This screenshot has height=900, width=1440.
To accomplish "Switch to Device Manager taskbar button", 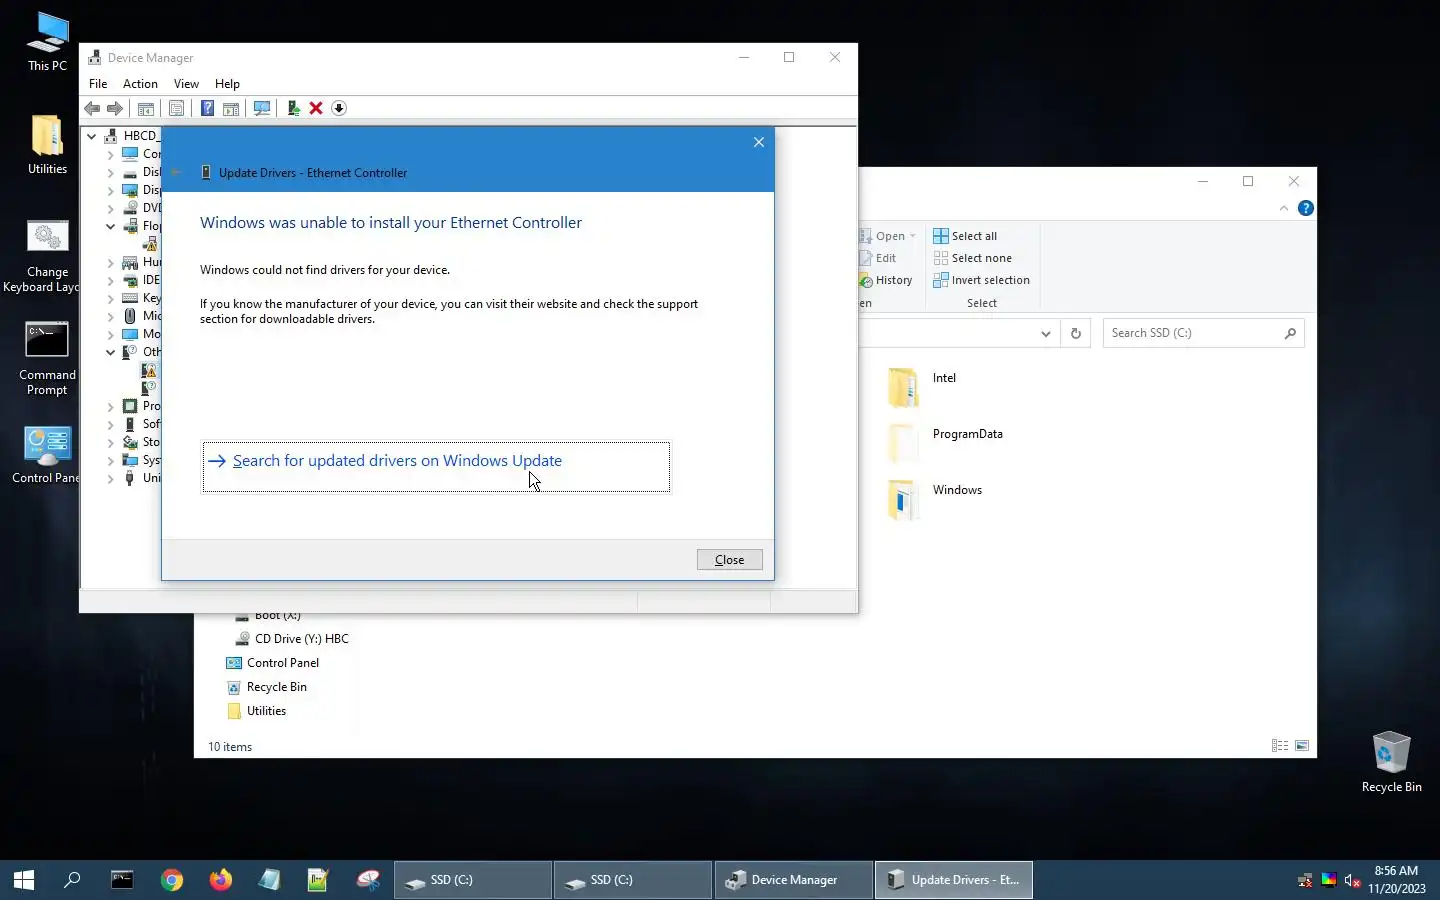I will point(793,880).
